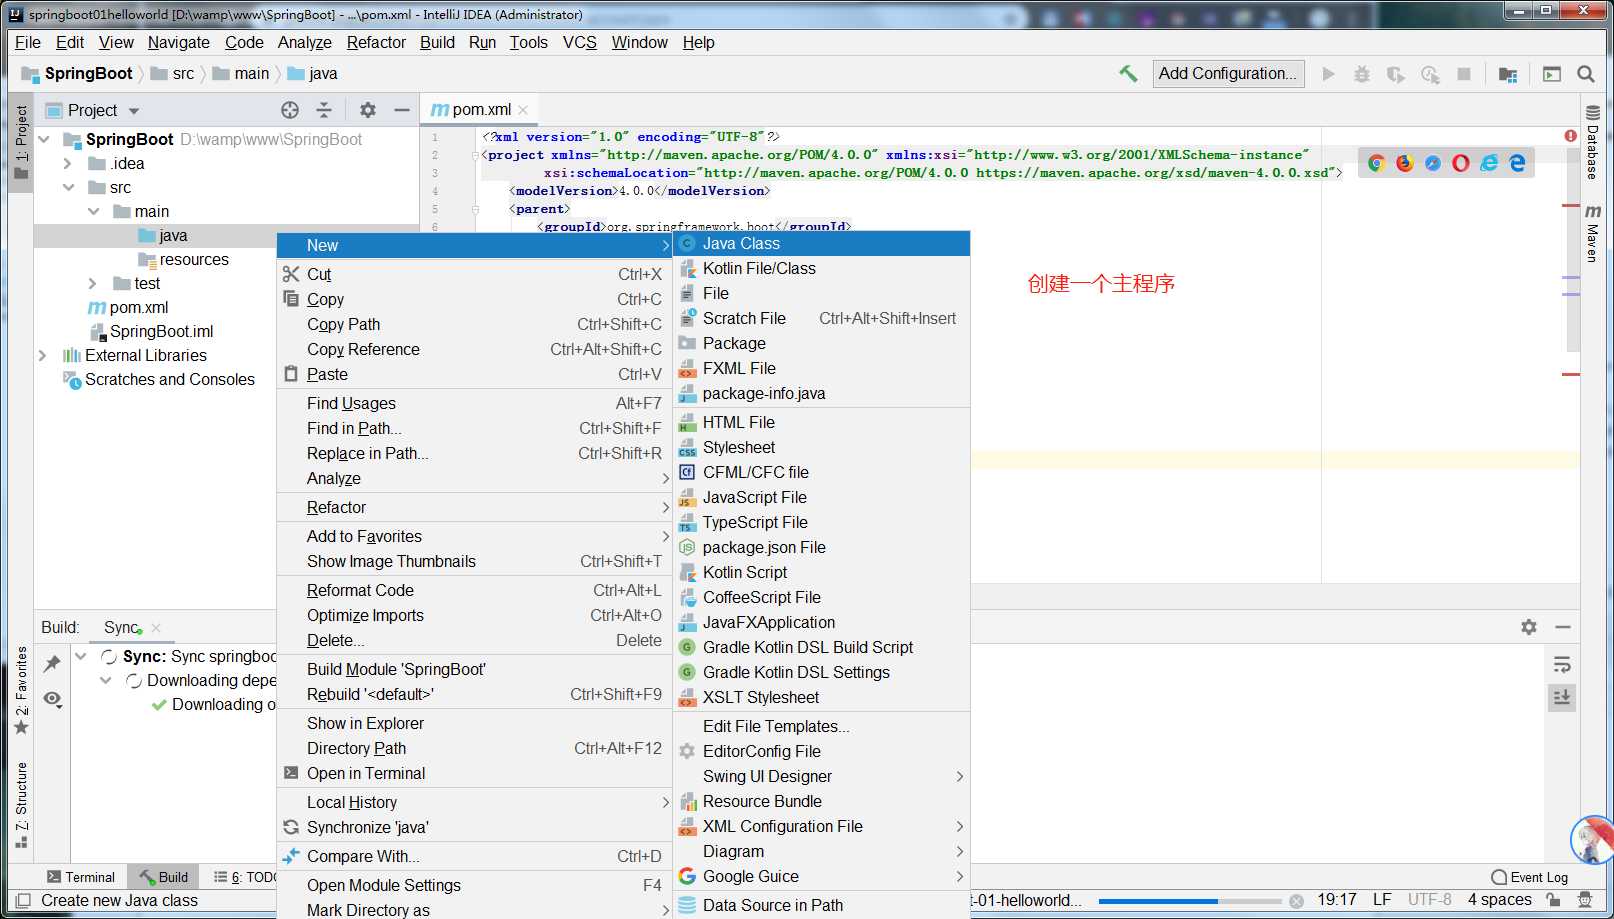Open in Edge browser icon
Viewport: 1614px width, 919px height.
(1517, 163)
